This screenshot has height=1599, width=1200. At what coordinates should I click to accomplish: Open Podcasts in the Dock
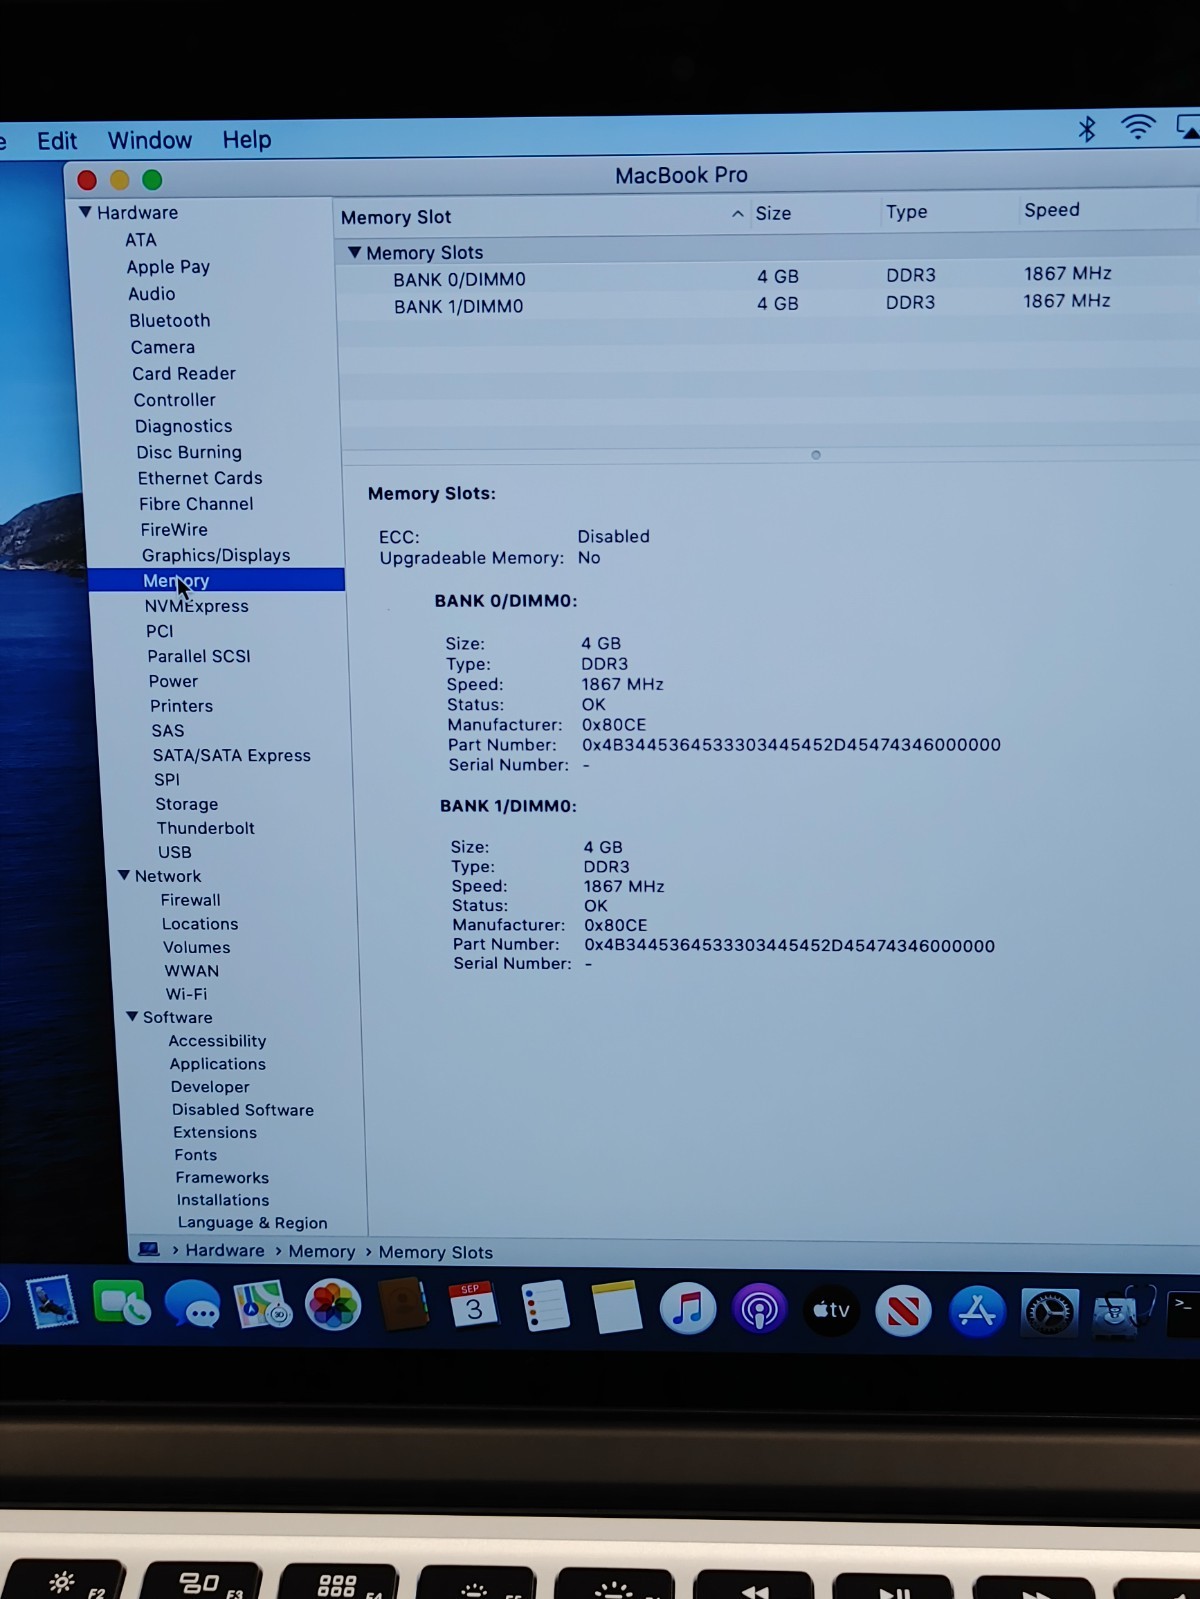760,1309
